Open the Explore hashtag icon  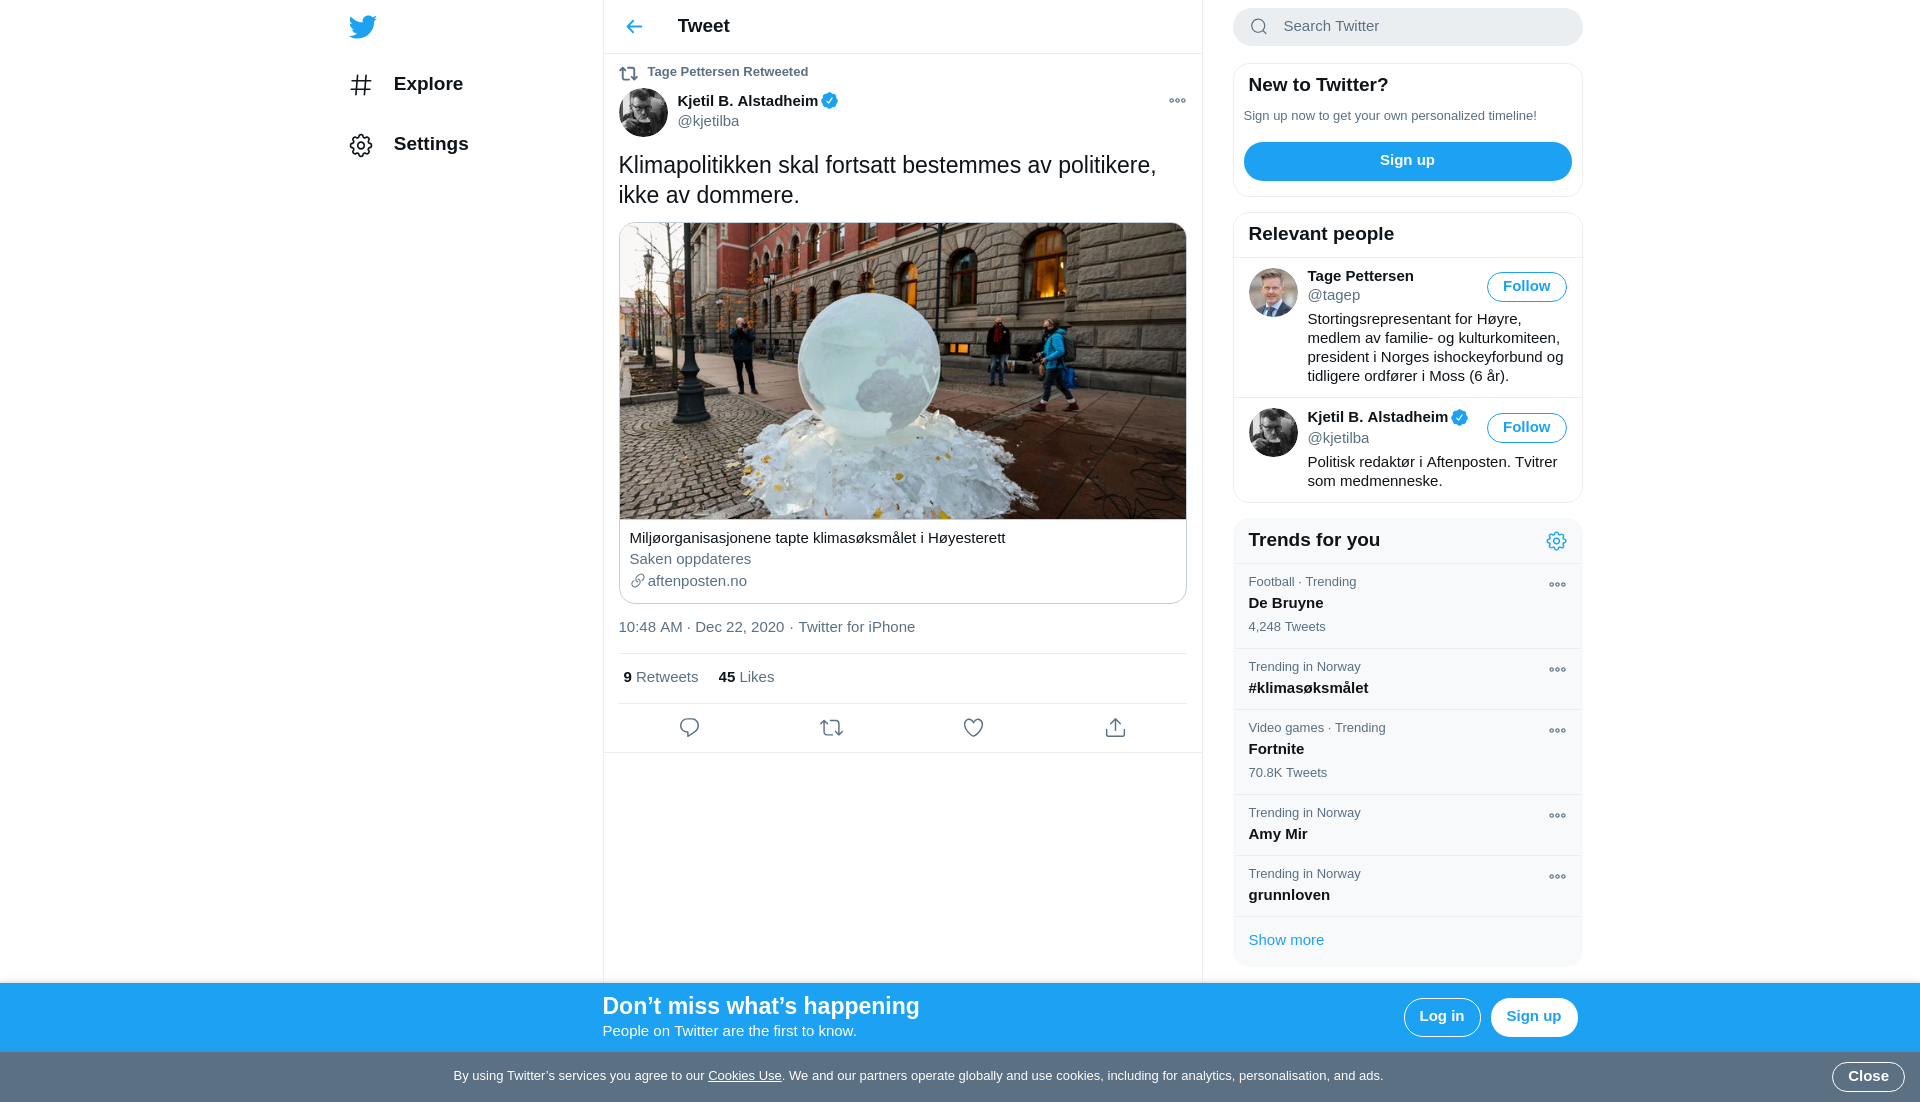click(361, 85)
